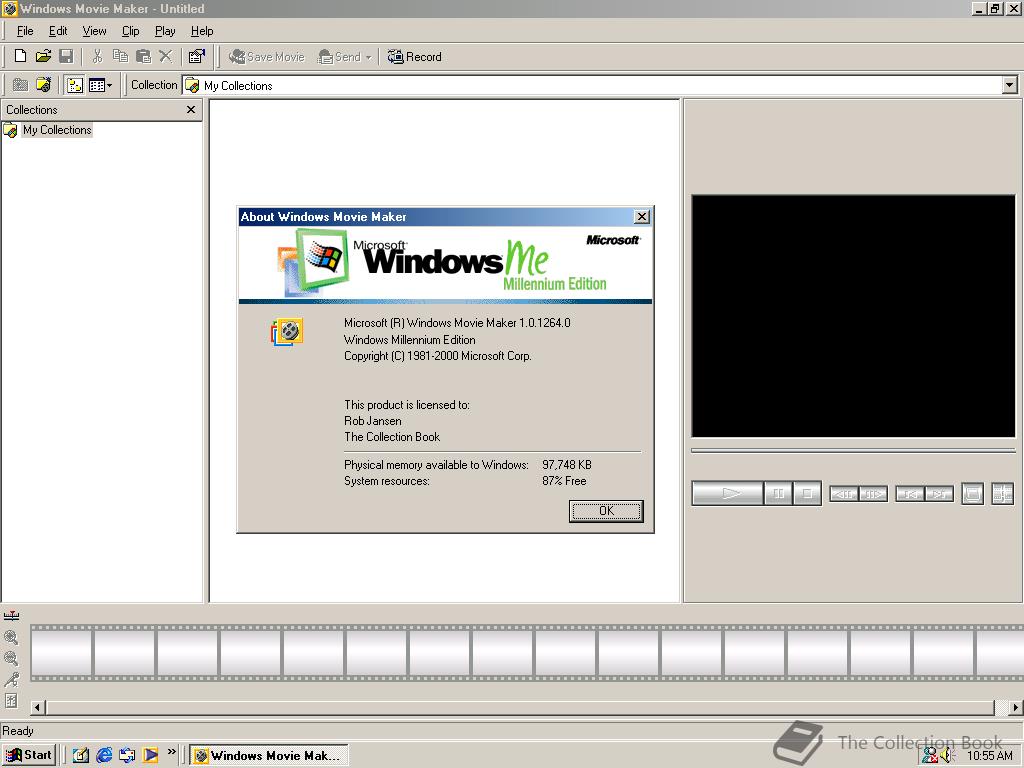Click the Save Project floppy icon
The image size is (1024, 768).
click(x=66, y=56)
